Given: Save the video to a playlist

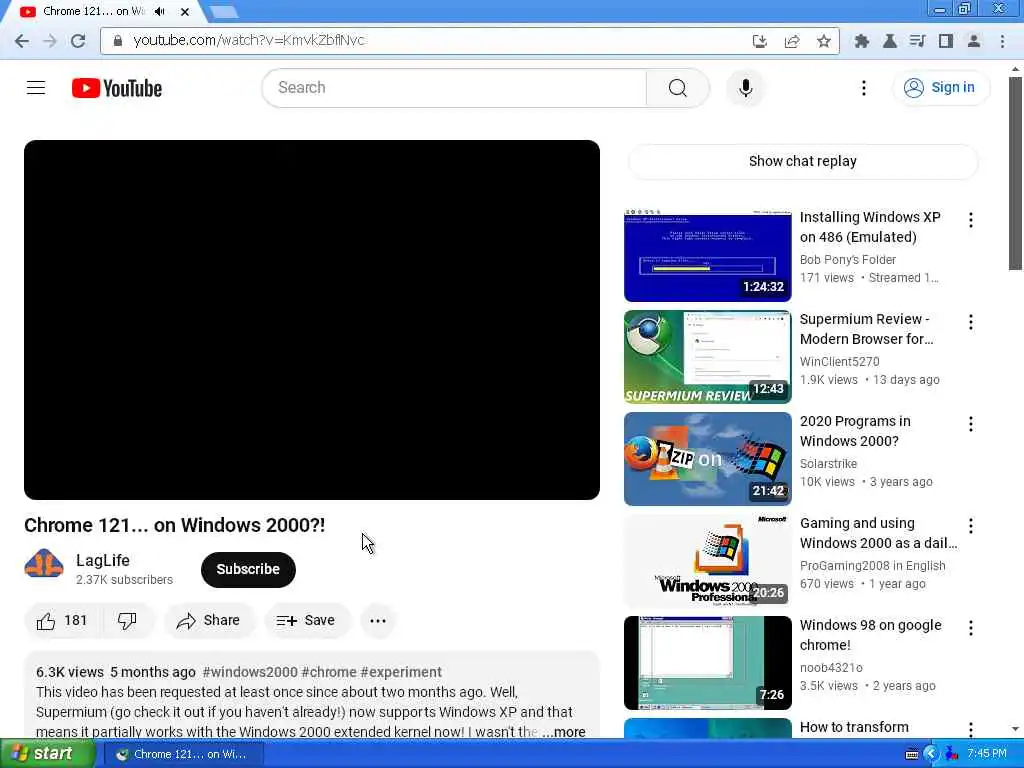Looking at the screenshot, I should pos(306,620).
